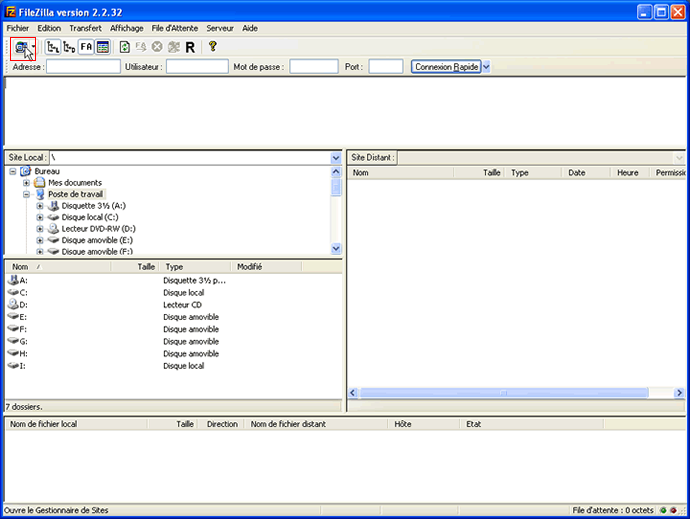Select drive G: in local file list

point(23,342)
